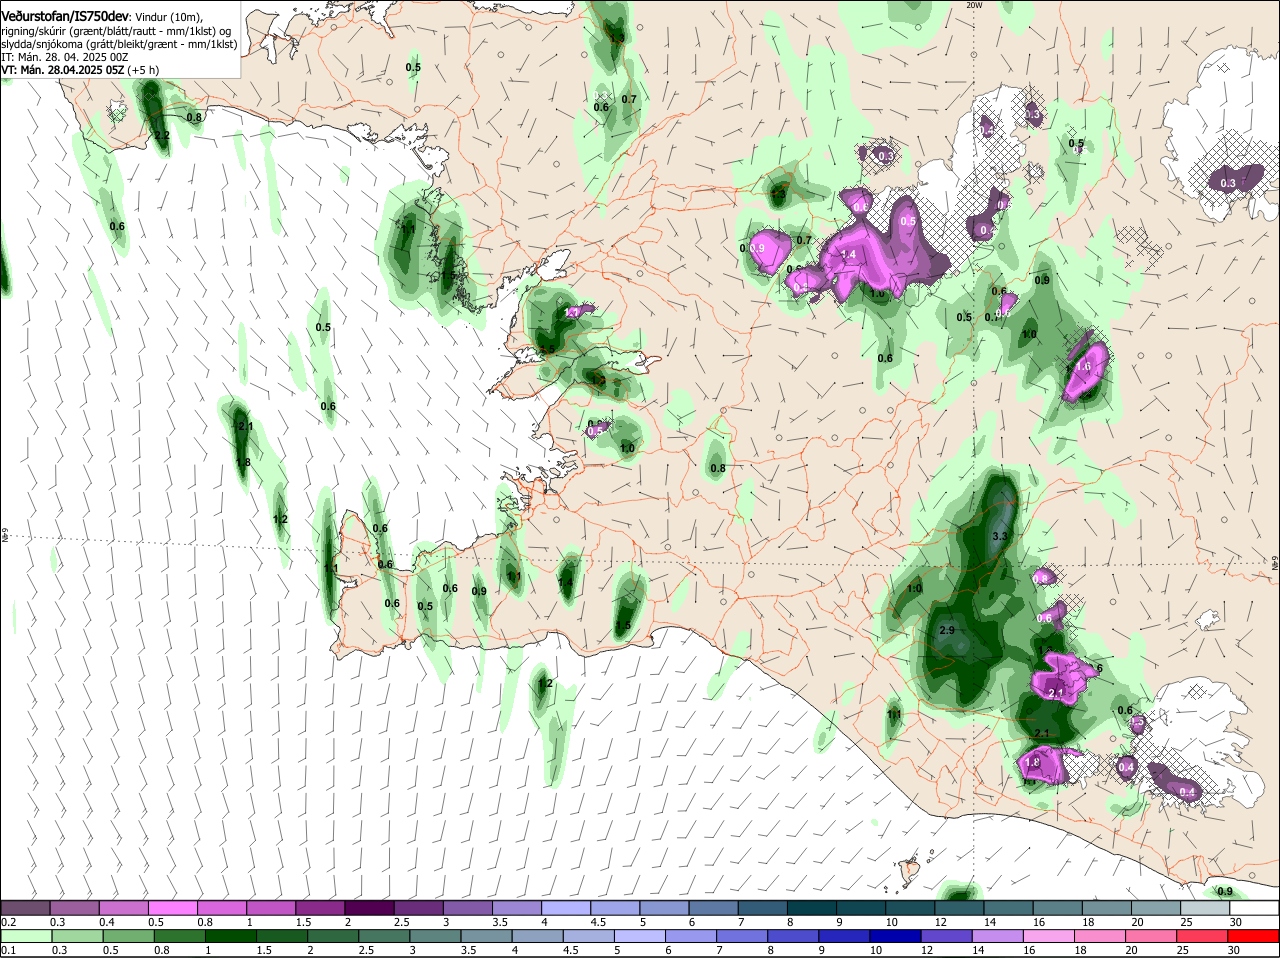Pick rain legend swatch between 0.1 and 0.3
Screen dimensions: 1280x958
(26, 935)
